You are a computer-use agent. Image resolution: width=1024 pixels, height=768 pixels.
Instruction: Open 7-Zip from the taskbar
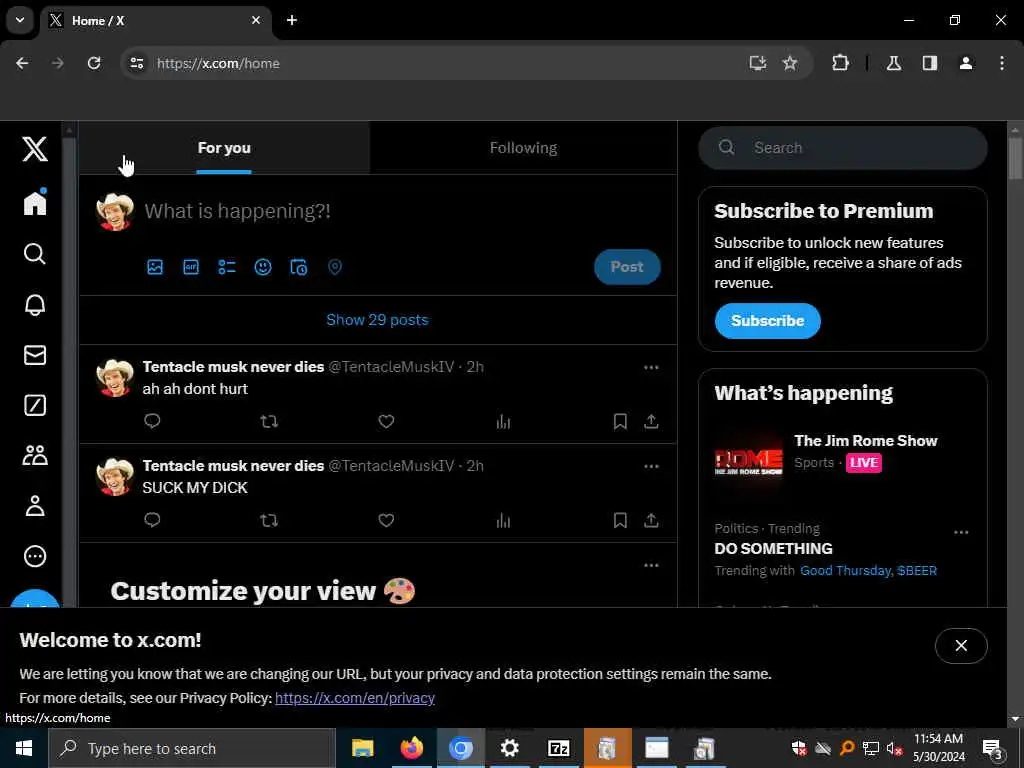click(558, 748)
